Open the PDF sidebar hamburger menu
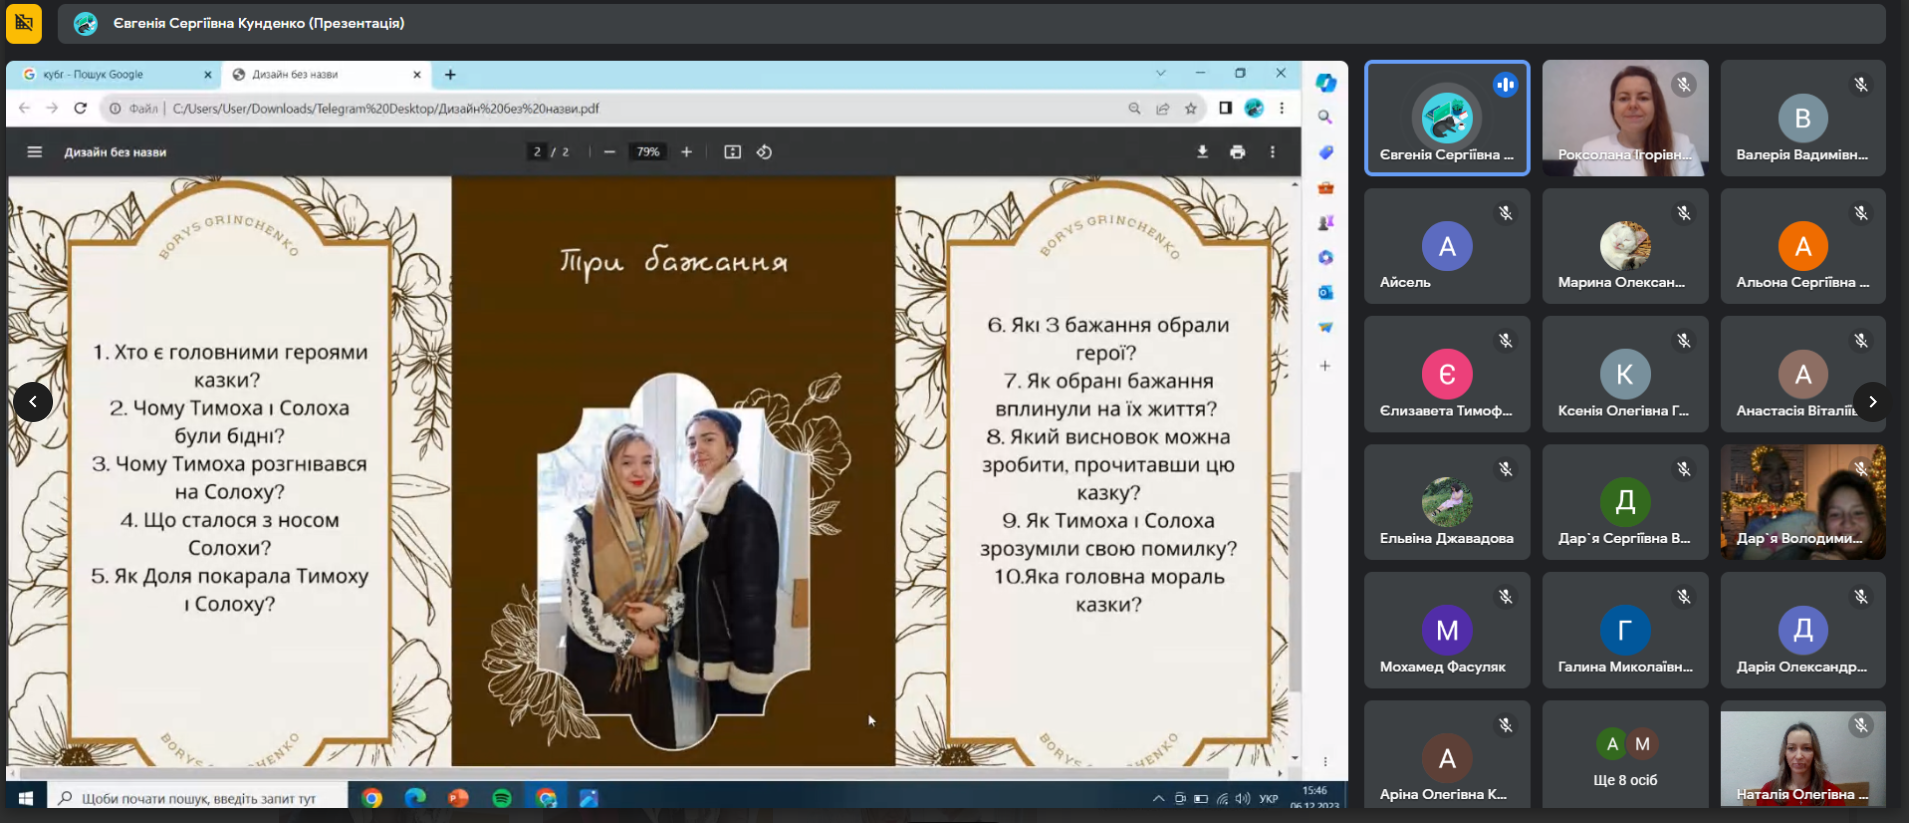This screenshot has height=823, width=1909. pos(35,152)
